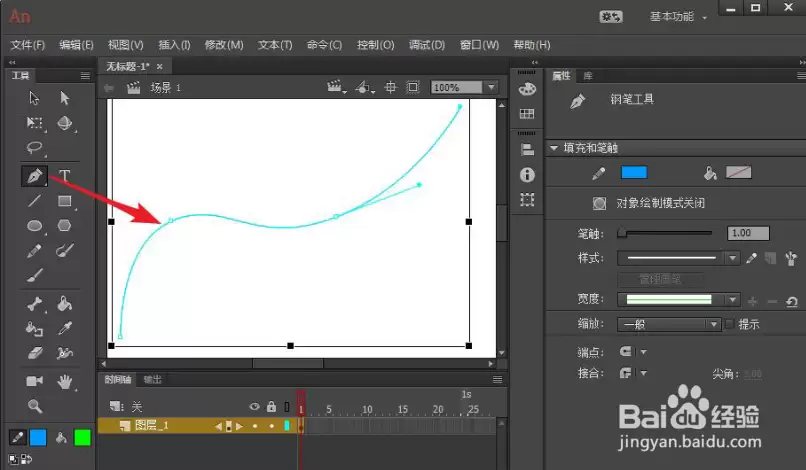Select the Lasso tool
The image size is (806, 470).
click(34, 148)
